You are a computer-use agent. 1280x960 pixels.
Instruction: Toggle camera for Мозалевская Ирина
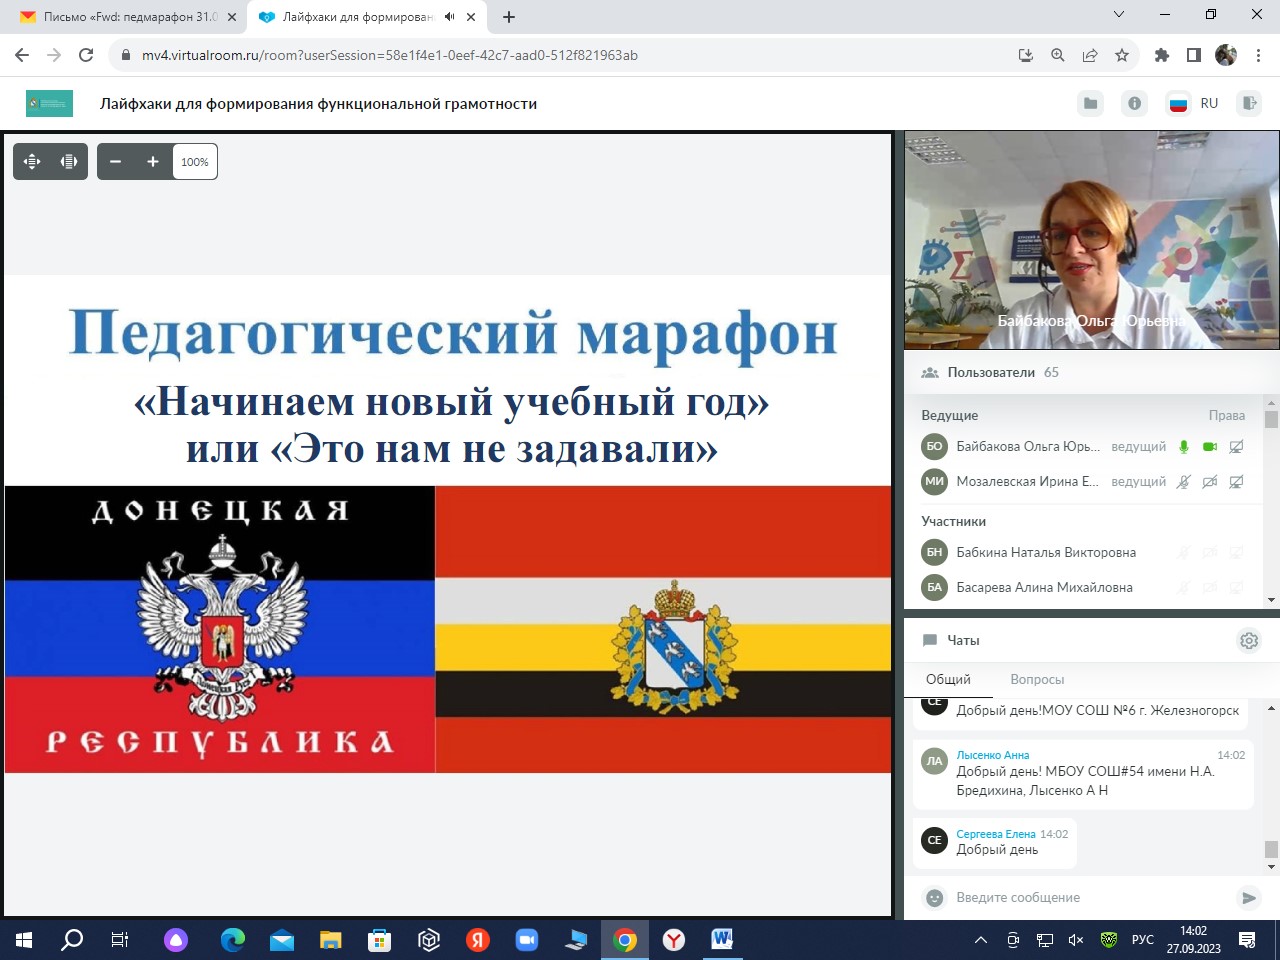pyautogui.click(x=1210, y=482)
